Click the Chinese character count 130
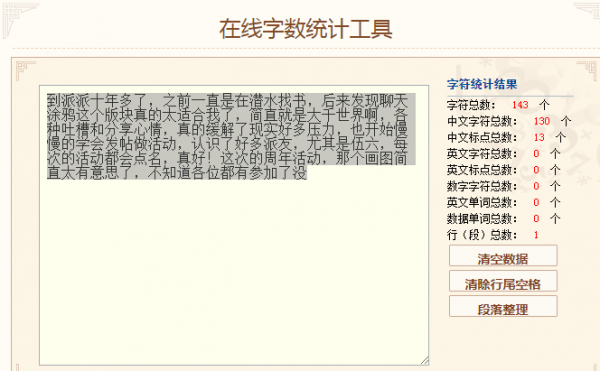The width and height of the screenshot is (600, 371). 542,121
